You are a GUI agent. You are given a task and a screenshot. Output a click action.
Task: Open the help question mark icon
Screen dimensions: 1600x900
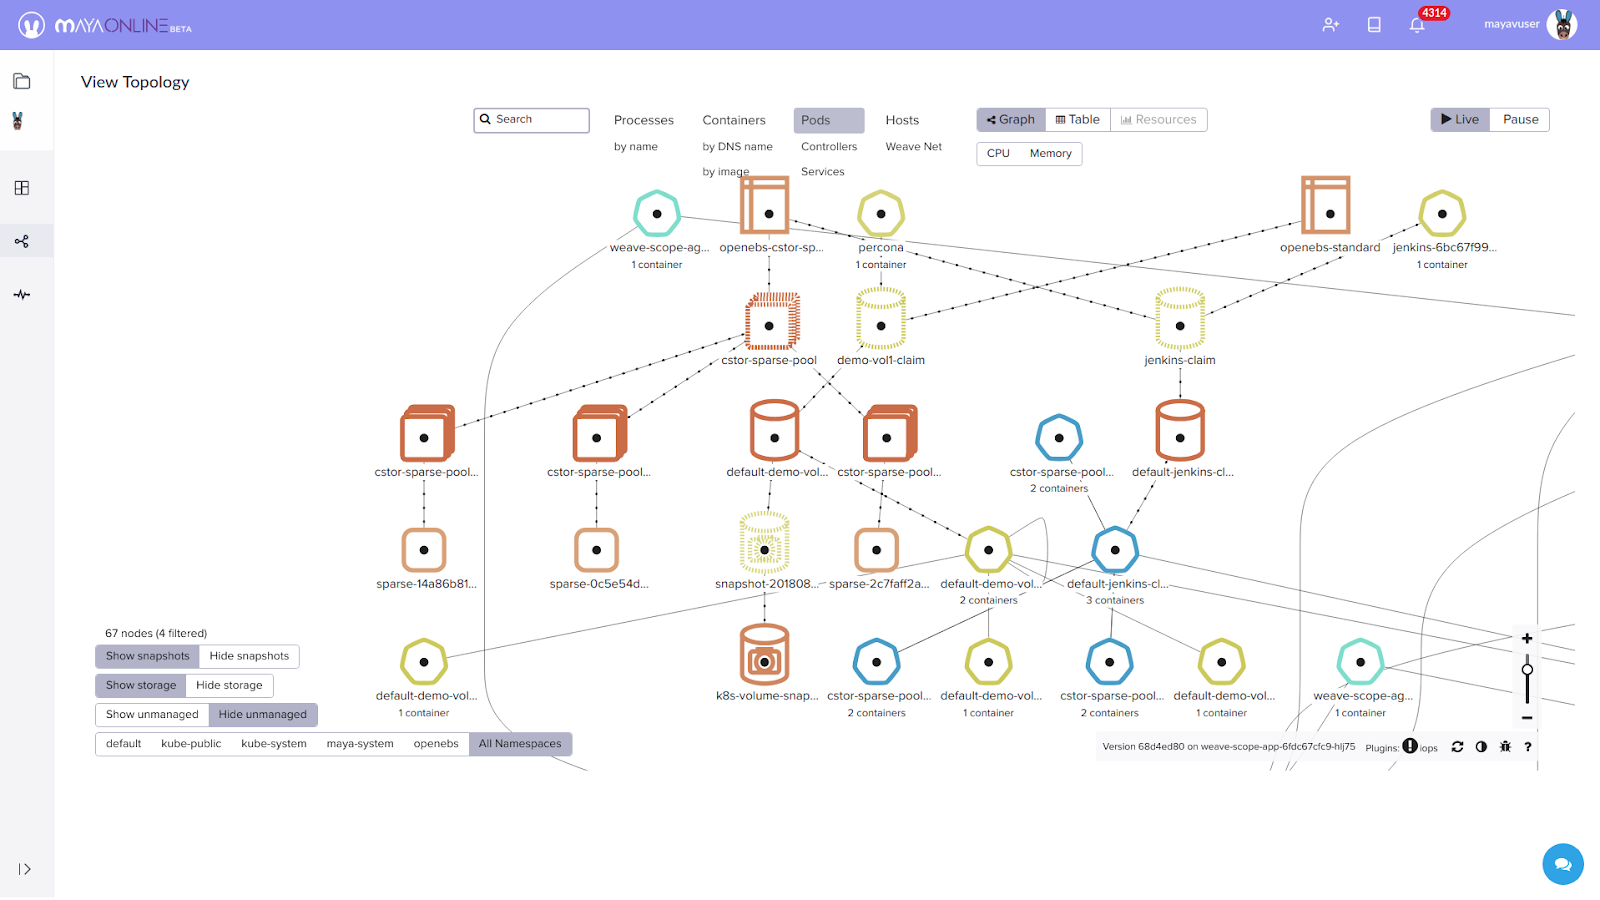[x=1528, y=747]
